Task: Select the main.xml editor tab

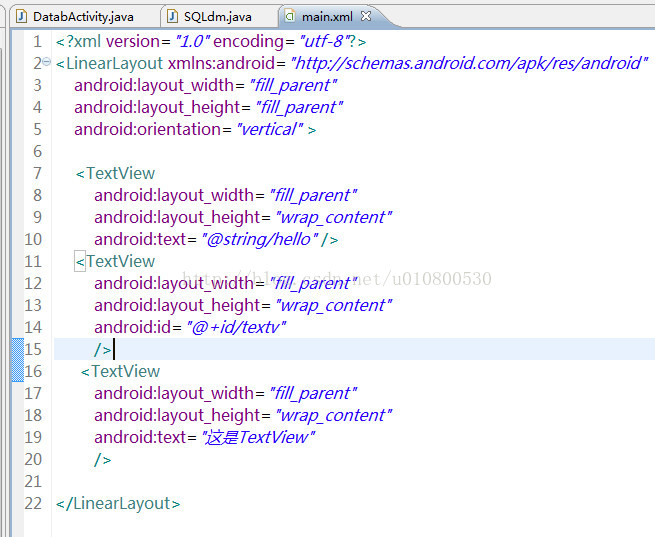Action: 327,17
